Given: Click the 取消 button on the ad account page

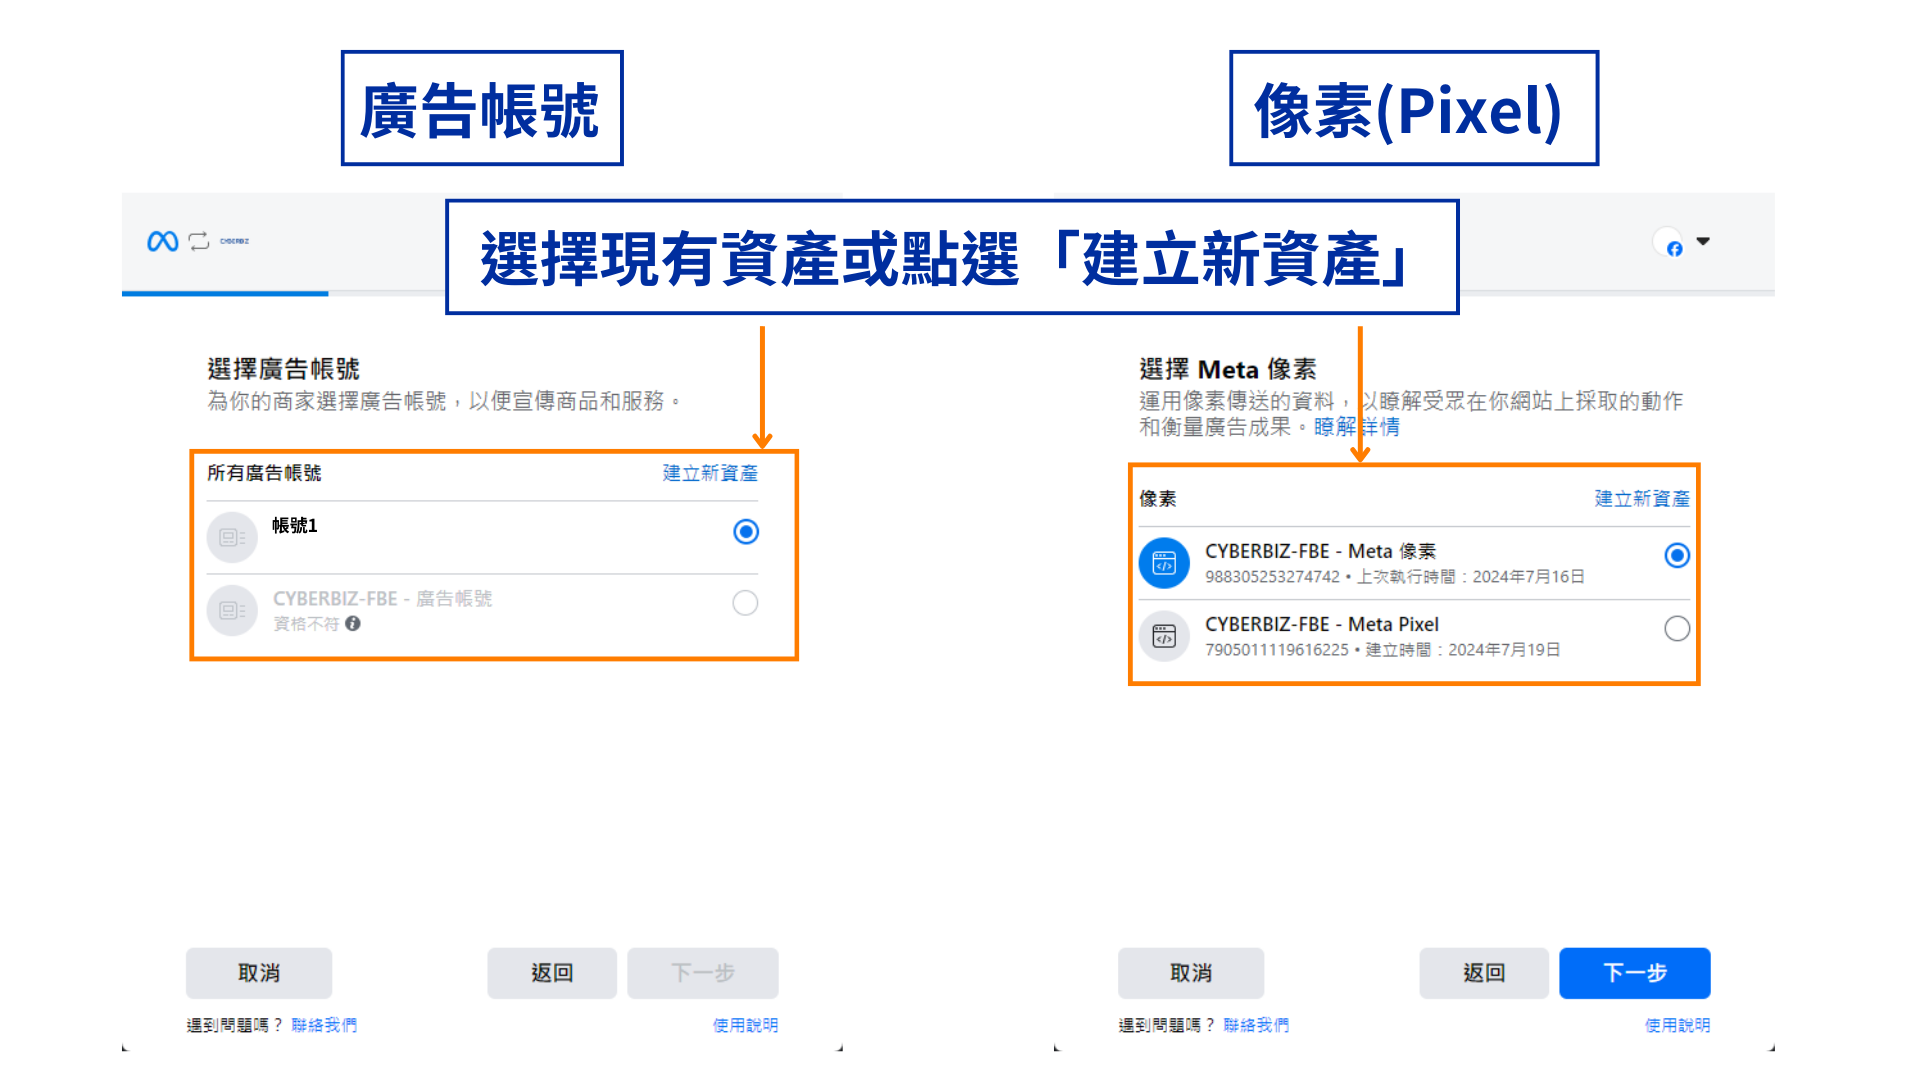Looking at the screenshot, I should click(258, 972).
